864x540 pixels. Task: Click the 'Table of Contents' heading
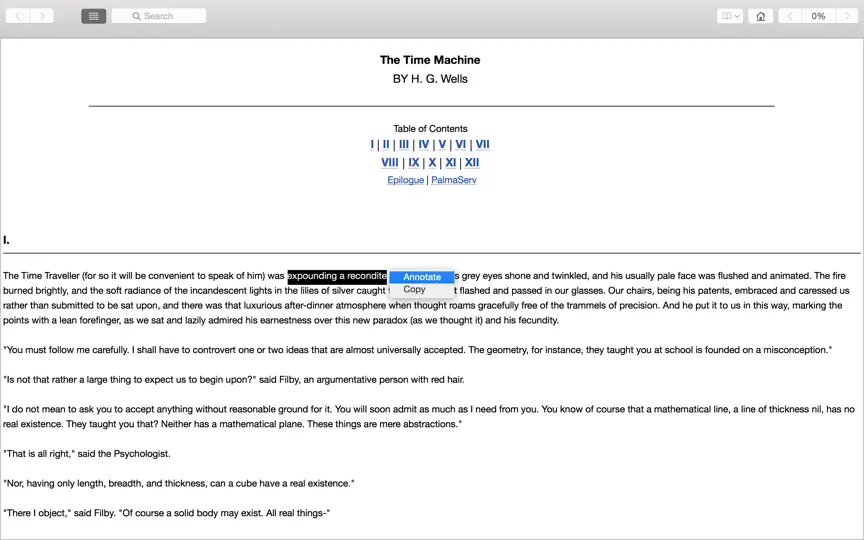point(430,128)
